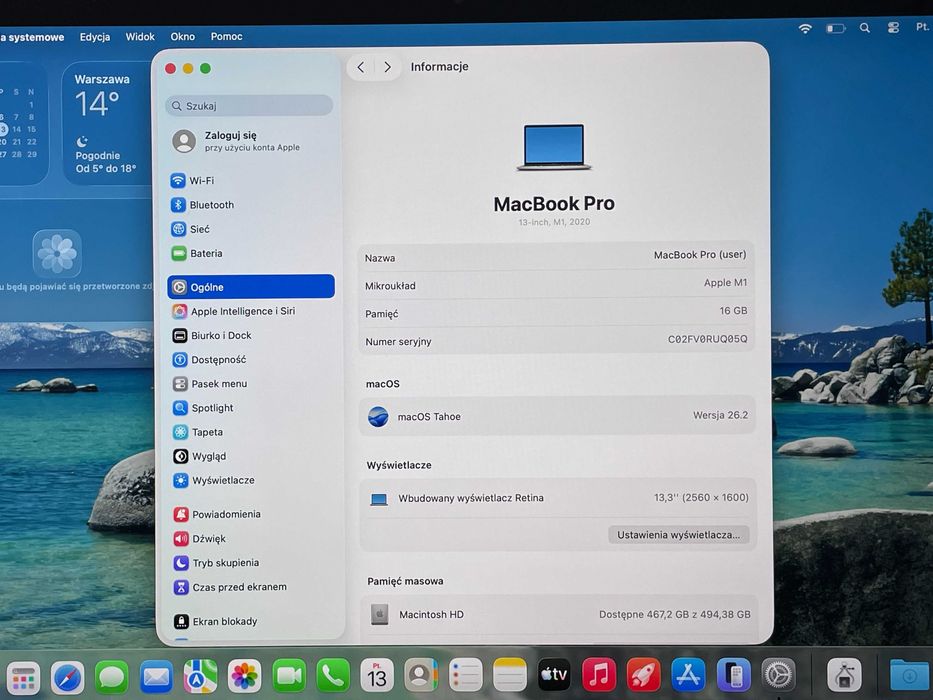This screenshot has width=933, height=700.
Task: Click the MacBook Pro laptop image
Action: pos(554,147)
